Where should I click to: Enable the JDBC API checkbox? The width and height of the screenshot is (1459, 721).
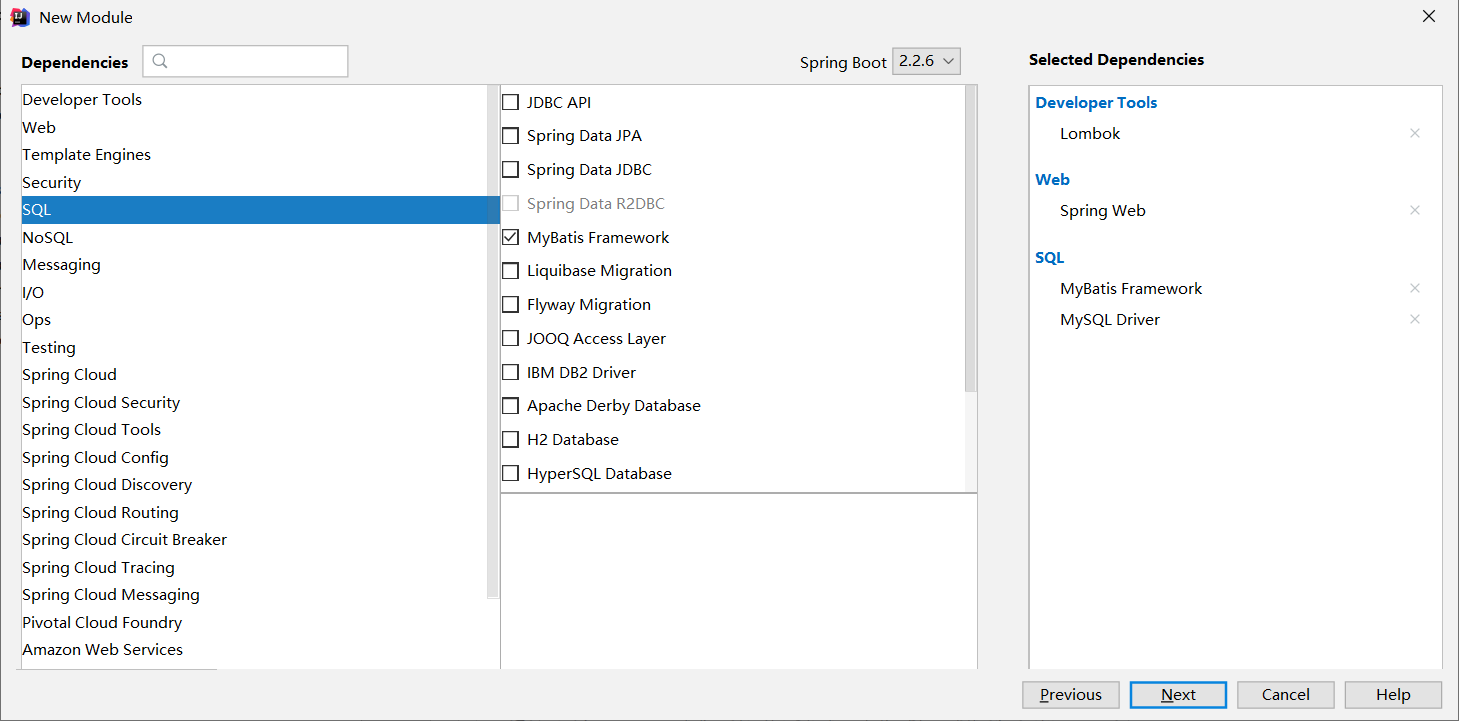(511, 102)
